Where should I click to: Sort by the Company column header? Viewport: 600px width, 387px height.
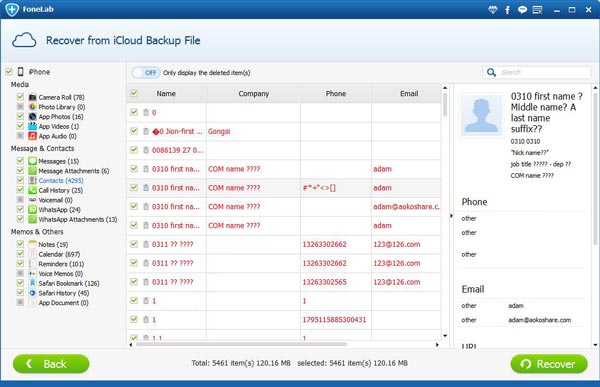(x=253, y=93)
